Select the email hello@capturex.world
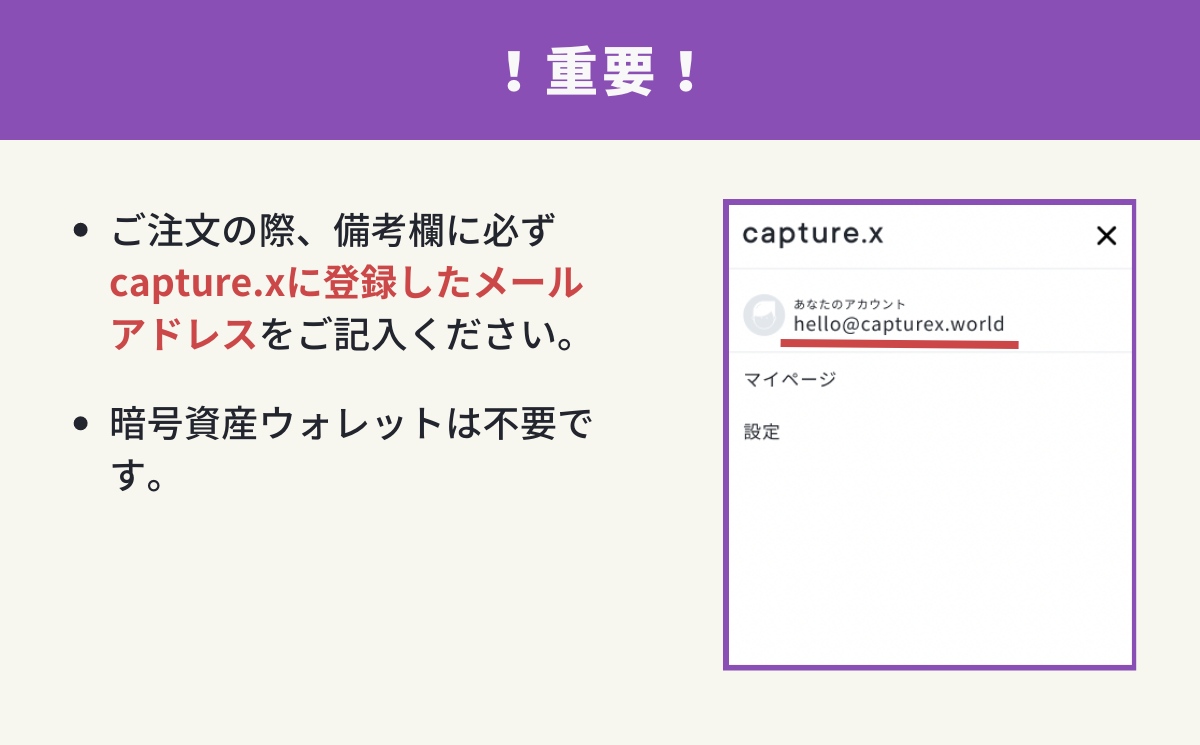The image size is (1200, 745). click(x=899, y=324)
